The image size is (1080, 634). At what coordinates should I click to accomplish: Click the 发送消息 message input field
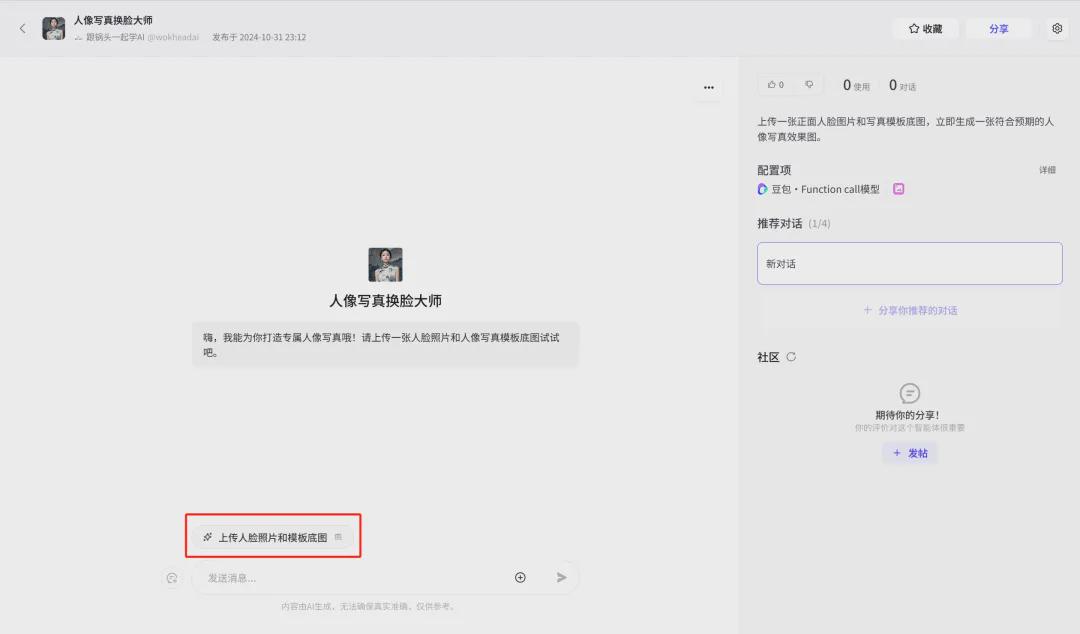(x=350, y=578)
